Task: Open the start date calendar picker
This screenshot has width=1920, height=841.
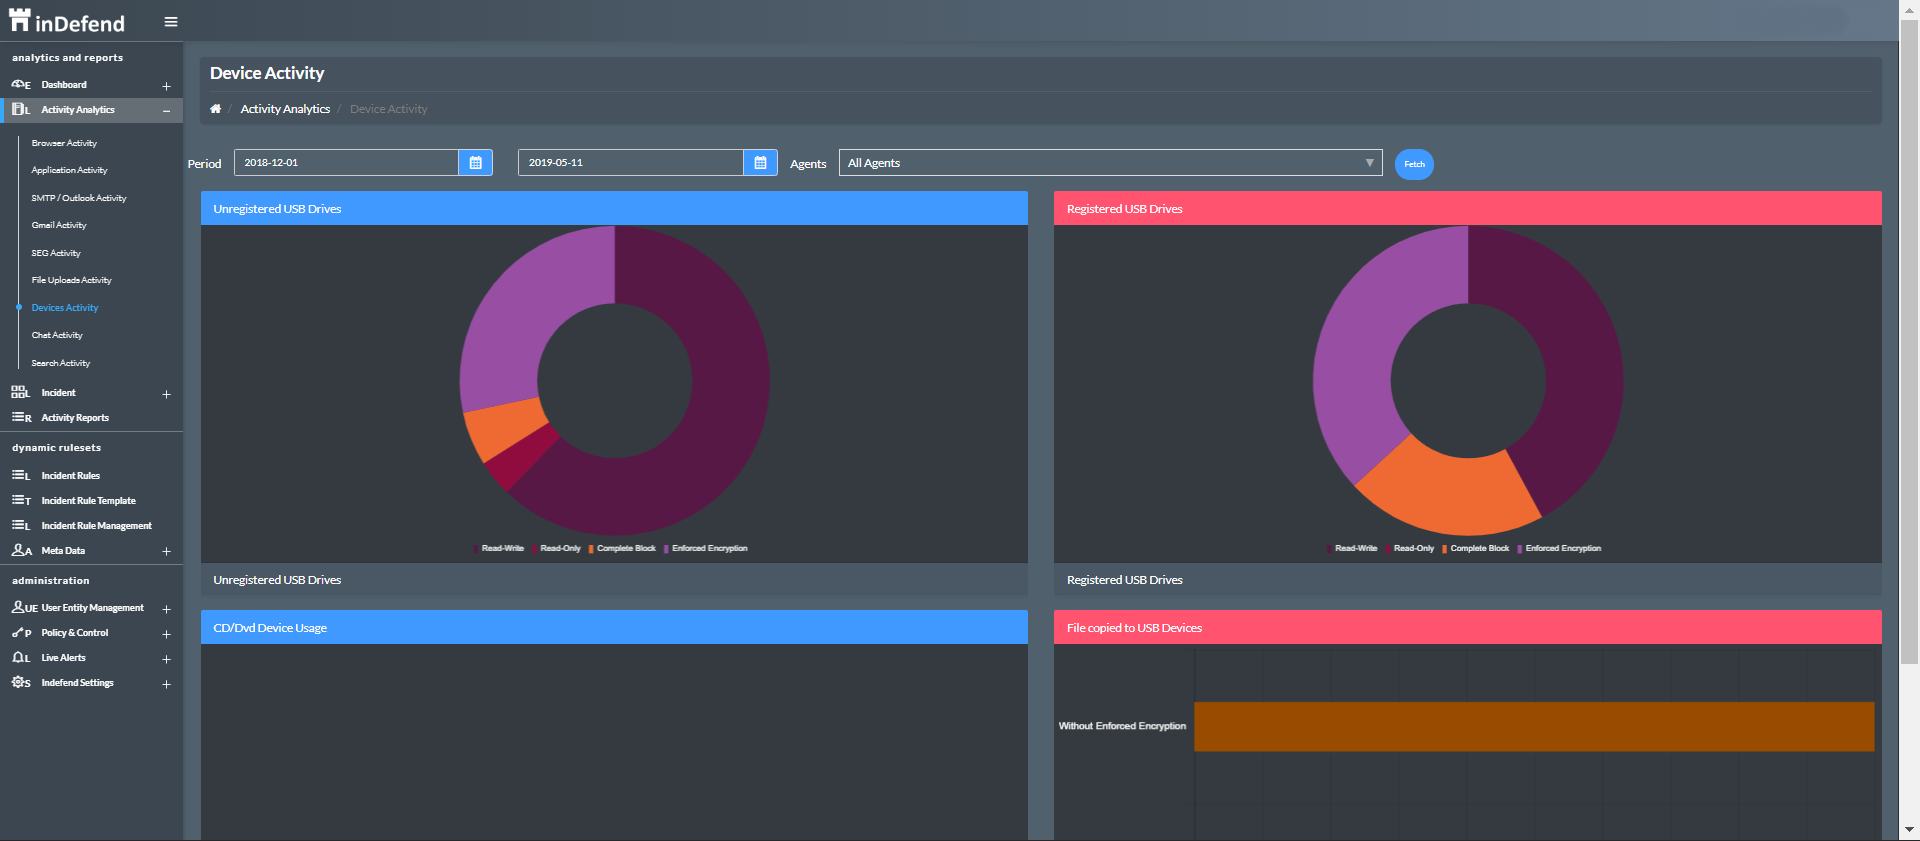Action: coord(475,163)
